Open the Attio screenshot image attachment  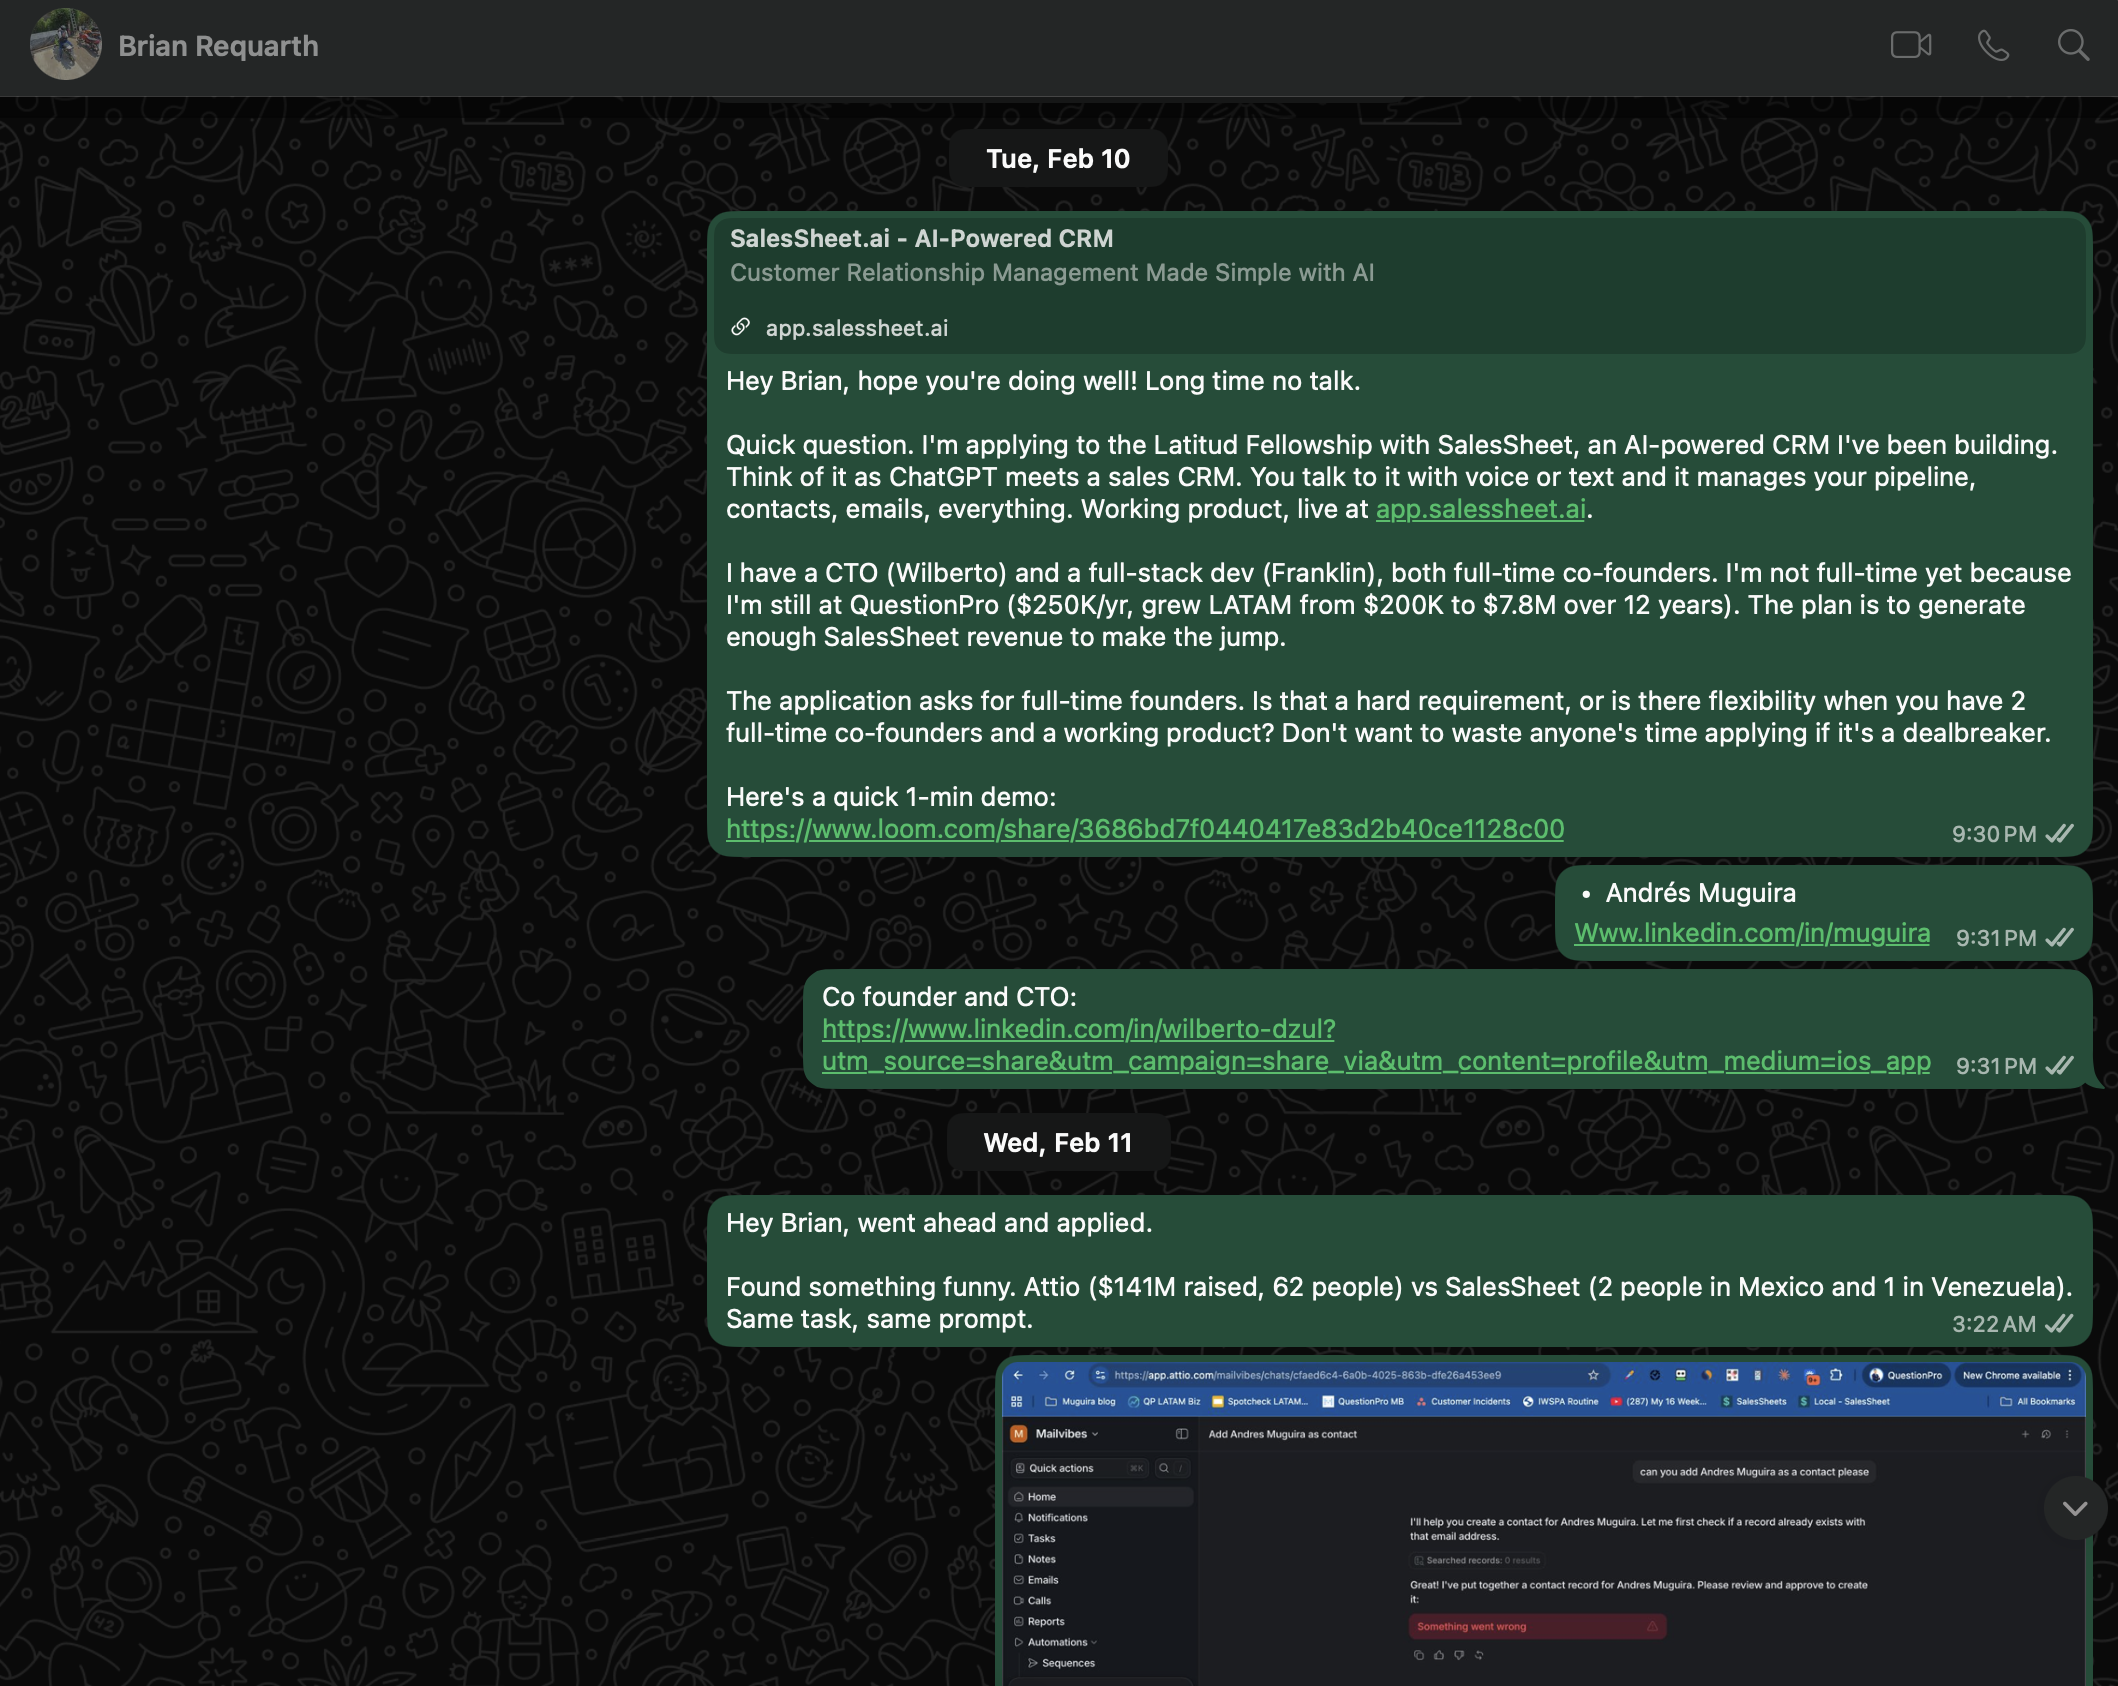pos(1543,1522)
